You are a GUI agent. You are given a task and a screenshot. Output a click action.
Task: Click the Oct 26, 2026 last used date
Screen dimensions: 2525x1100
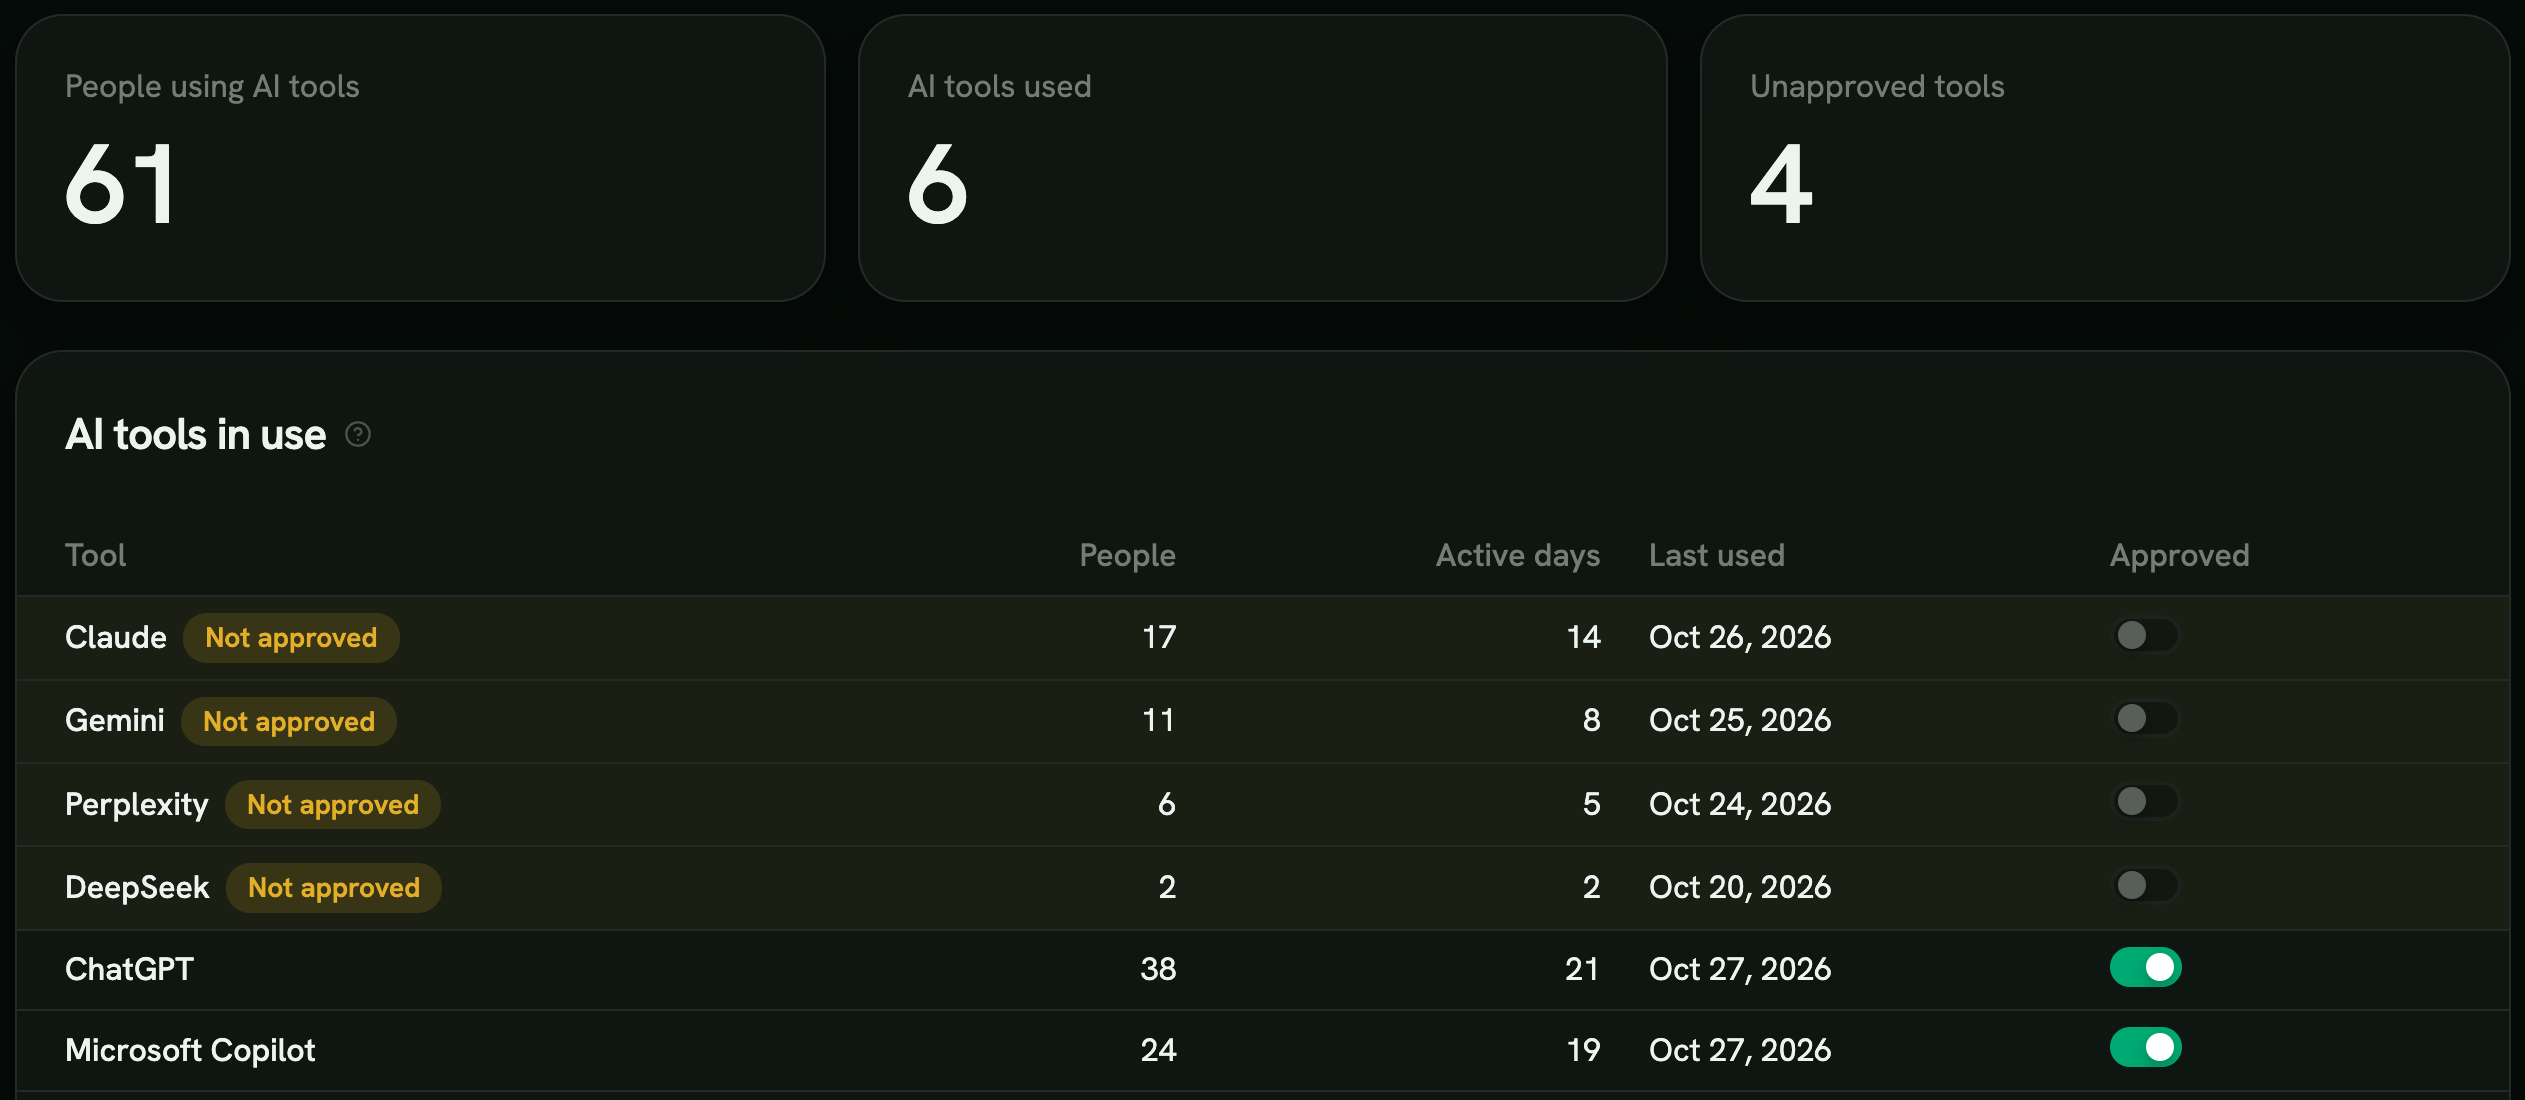coord(1740,637)
